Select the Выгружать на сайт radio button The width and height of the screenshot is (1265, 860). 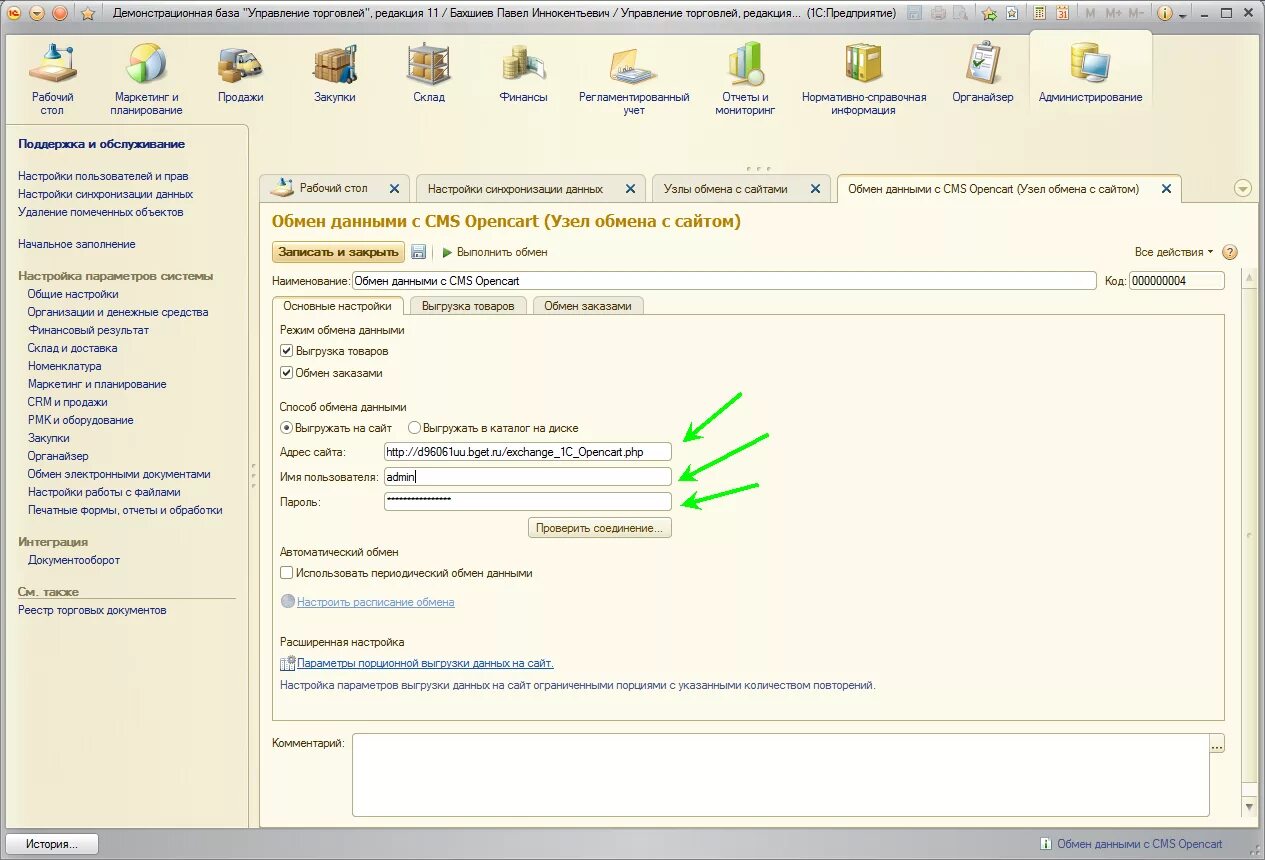287,428
